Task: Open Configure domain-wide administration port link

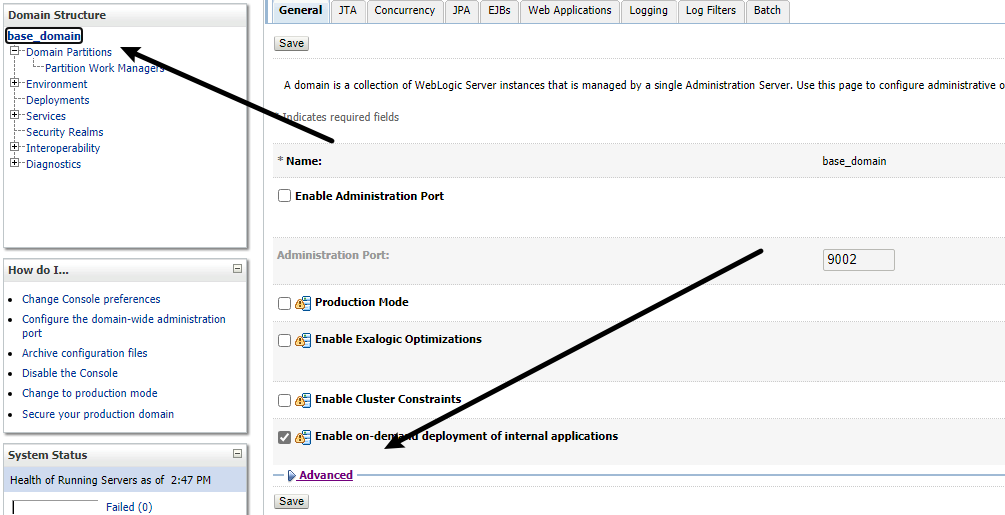Action: pos(124,326)
